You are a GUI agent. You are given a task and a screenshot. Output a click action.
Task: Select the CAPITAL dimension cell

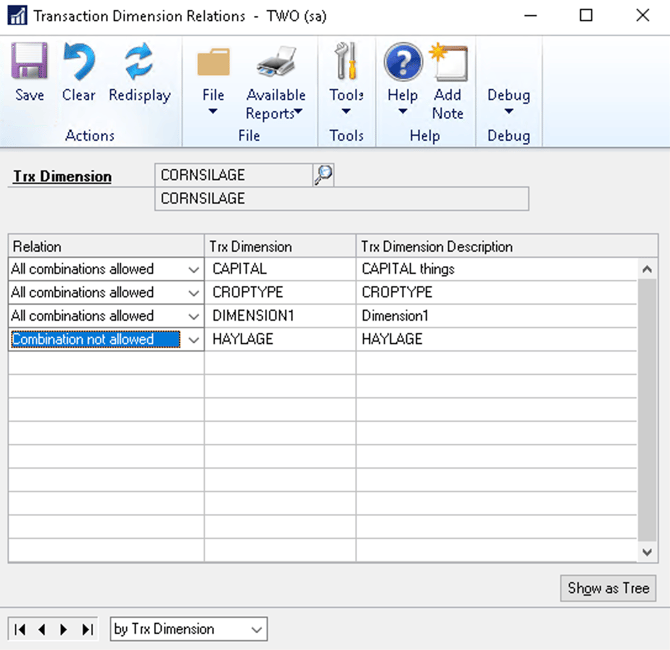coord(280,269)
